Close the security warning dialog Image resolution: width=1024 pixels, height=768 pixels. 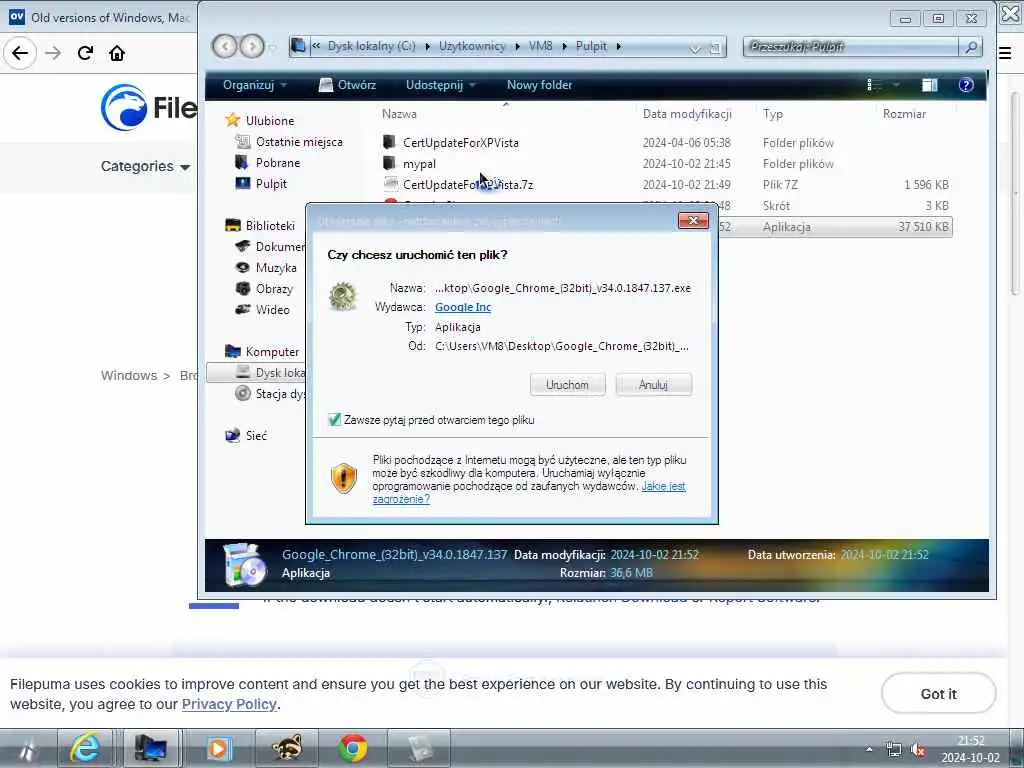click(x=693, y=221)
